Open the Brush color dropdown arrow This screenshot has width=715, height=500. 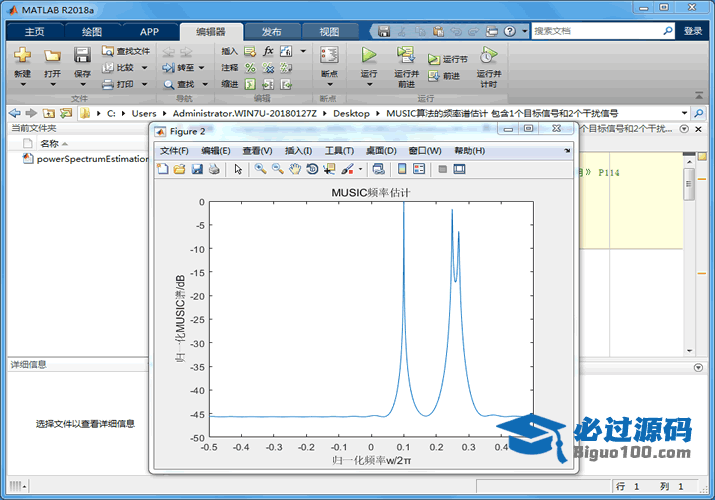[361, 169]
